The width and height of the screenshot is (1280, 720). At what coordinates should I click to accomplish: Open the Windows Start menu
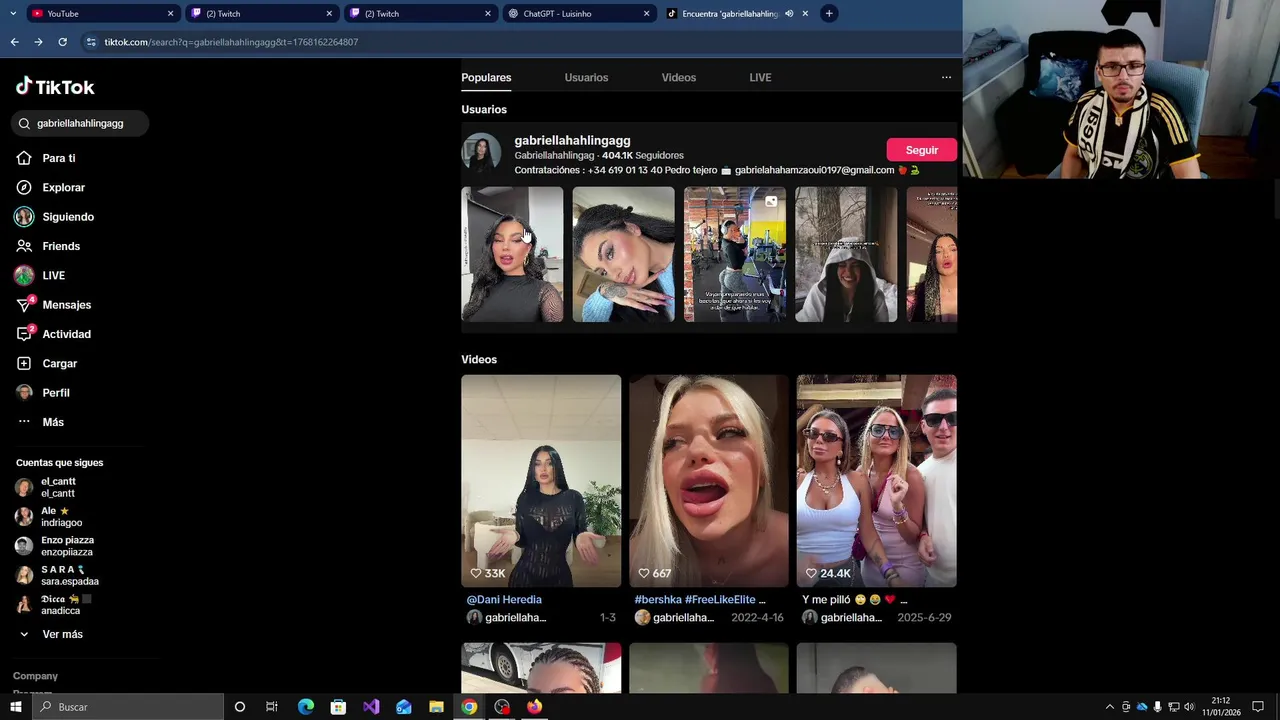15,707
